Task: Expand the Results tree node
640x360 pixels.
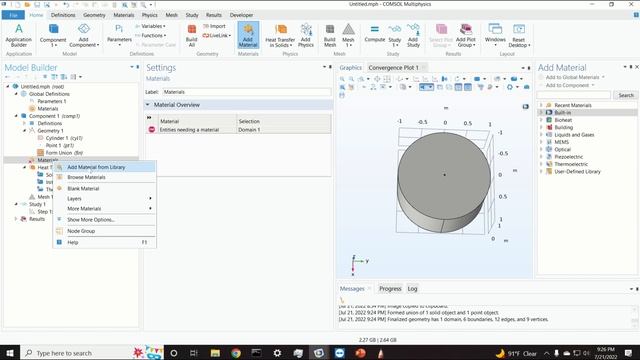Action: (x=16, y=219)
